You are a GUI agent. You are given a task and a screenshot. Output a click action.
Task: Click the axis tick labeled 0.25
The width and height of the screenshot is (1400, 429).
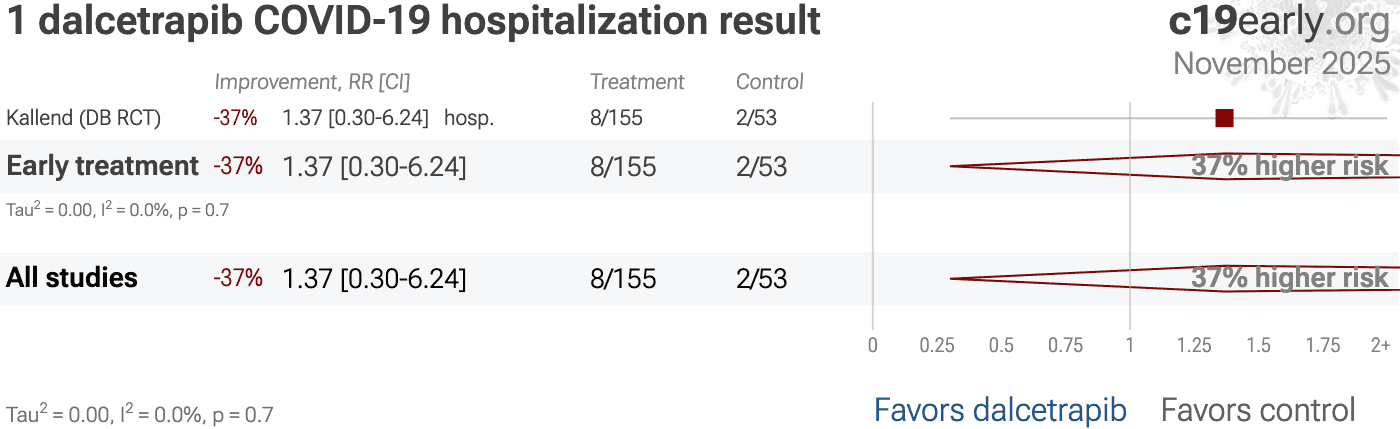click(937, 346)
